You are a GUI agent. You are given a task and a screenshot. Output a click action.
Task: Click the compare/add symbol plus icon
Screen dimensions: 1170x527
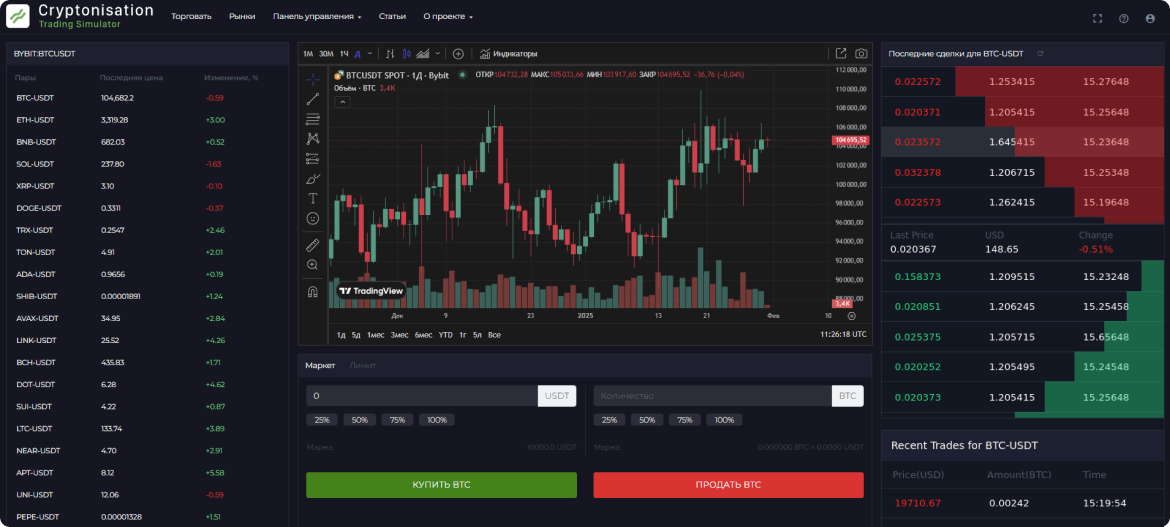point(458,53)
